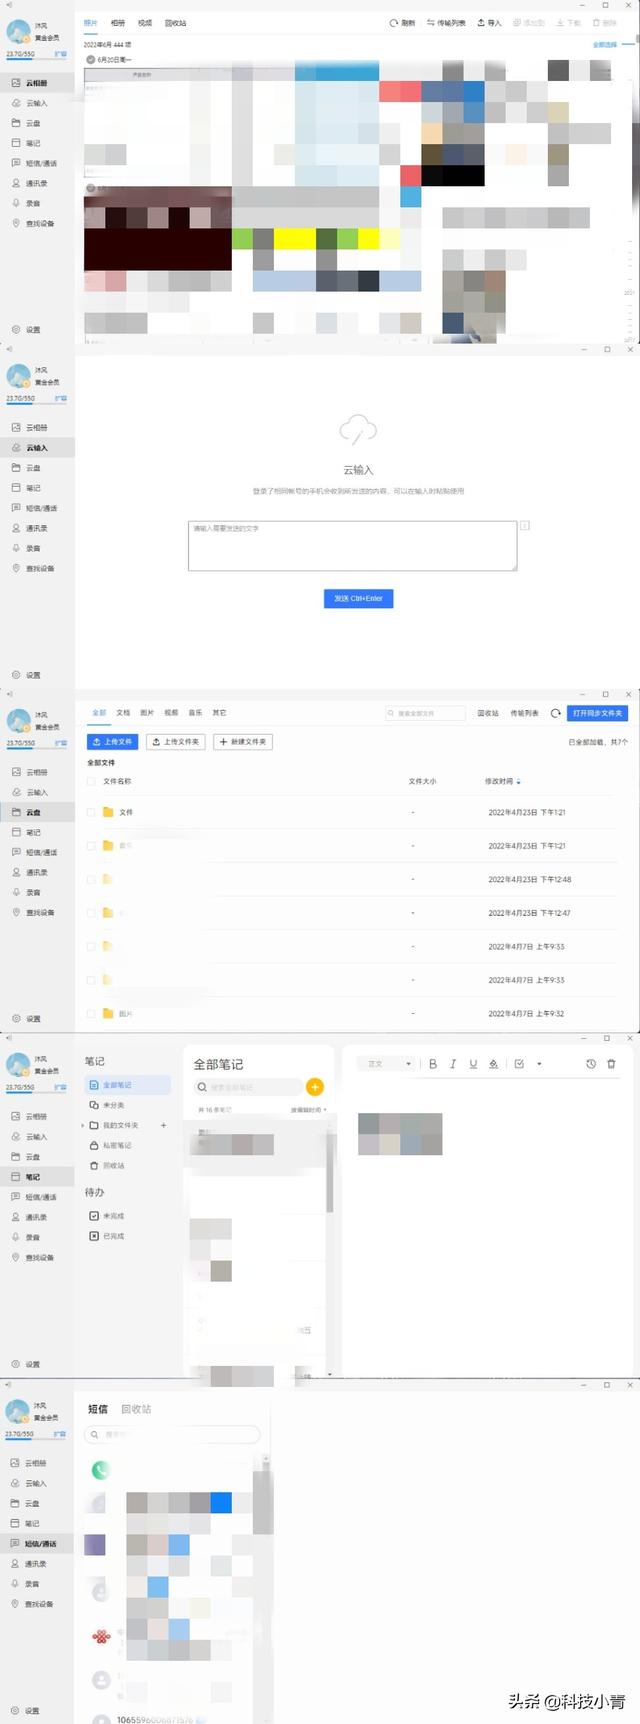This screenshot has width=640, height=1724.
Task: Click the 发送 Ctrl+Enter button
Action: click(x=358, y=598)
